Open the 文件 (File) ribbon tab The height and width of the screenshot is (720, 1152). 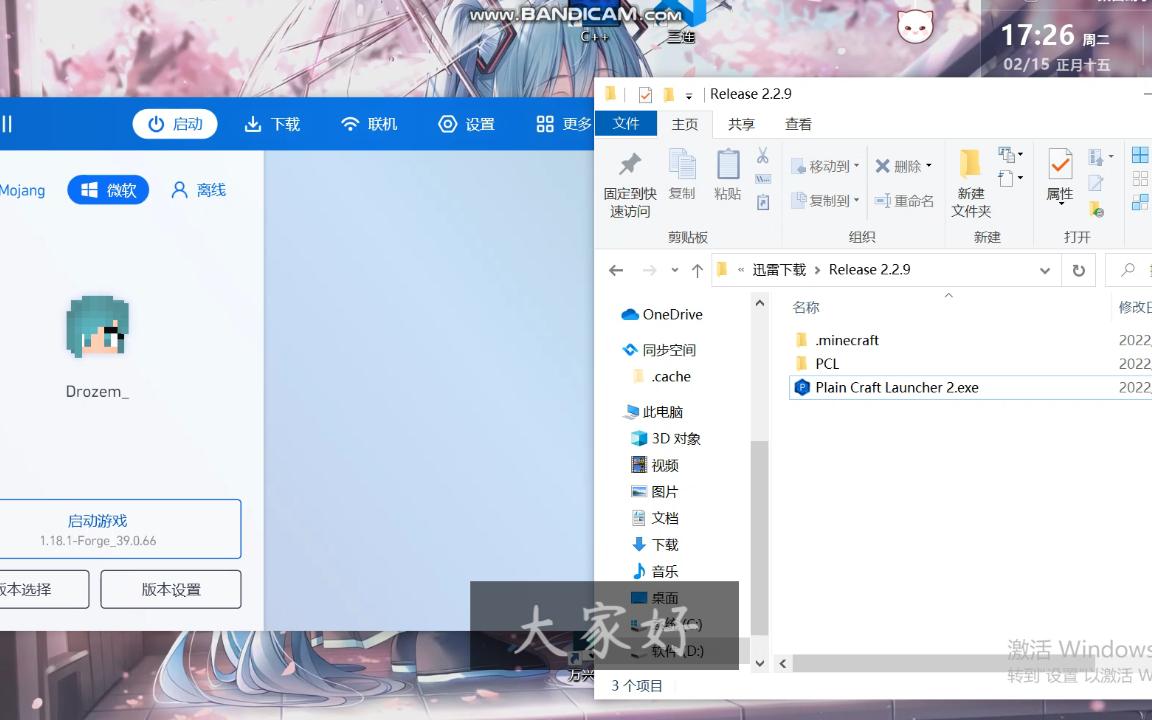626,123
